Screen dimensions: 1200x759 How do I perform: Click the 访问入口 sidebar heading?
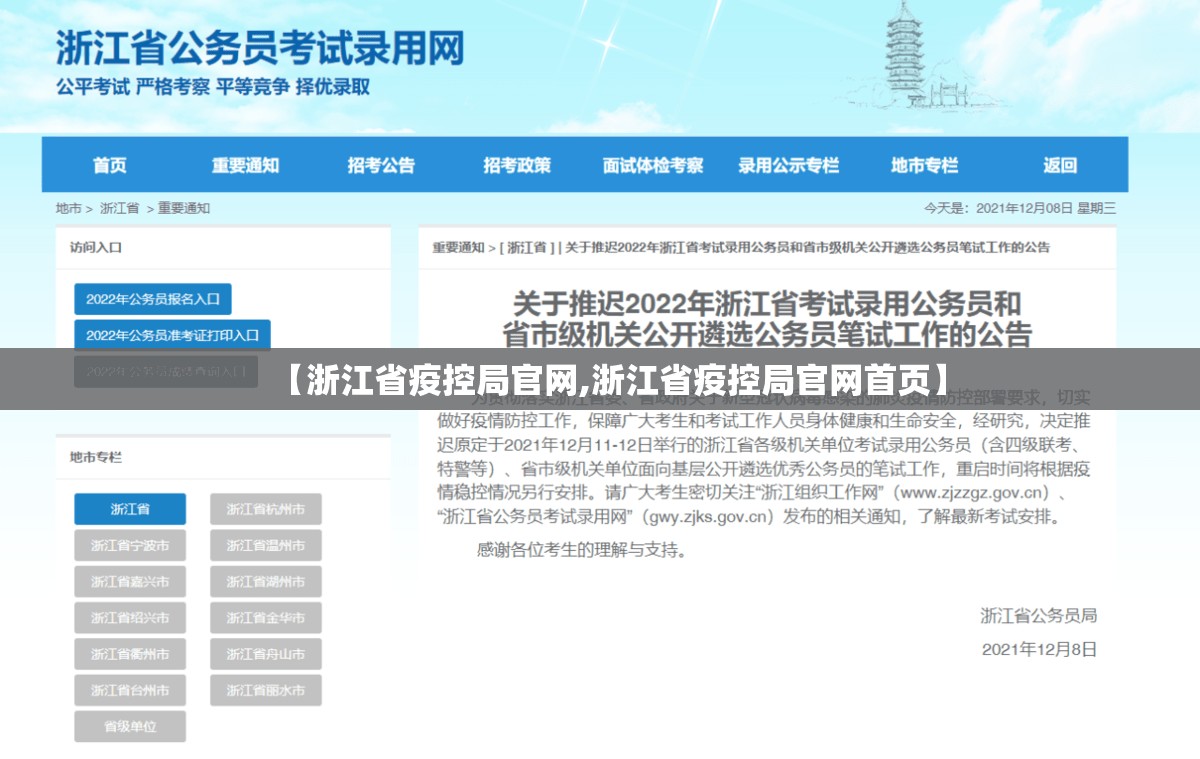click(96, 246)
